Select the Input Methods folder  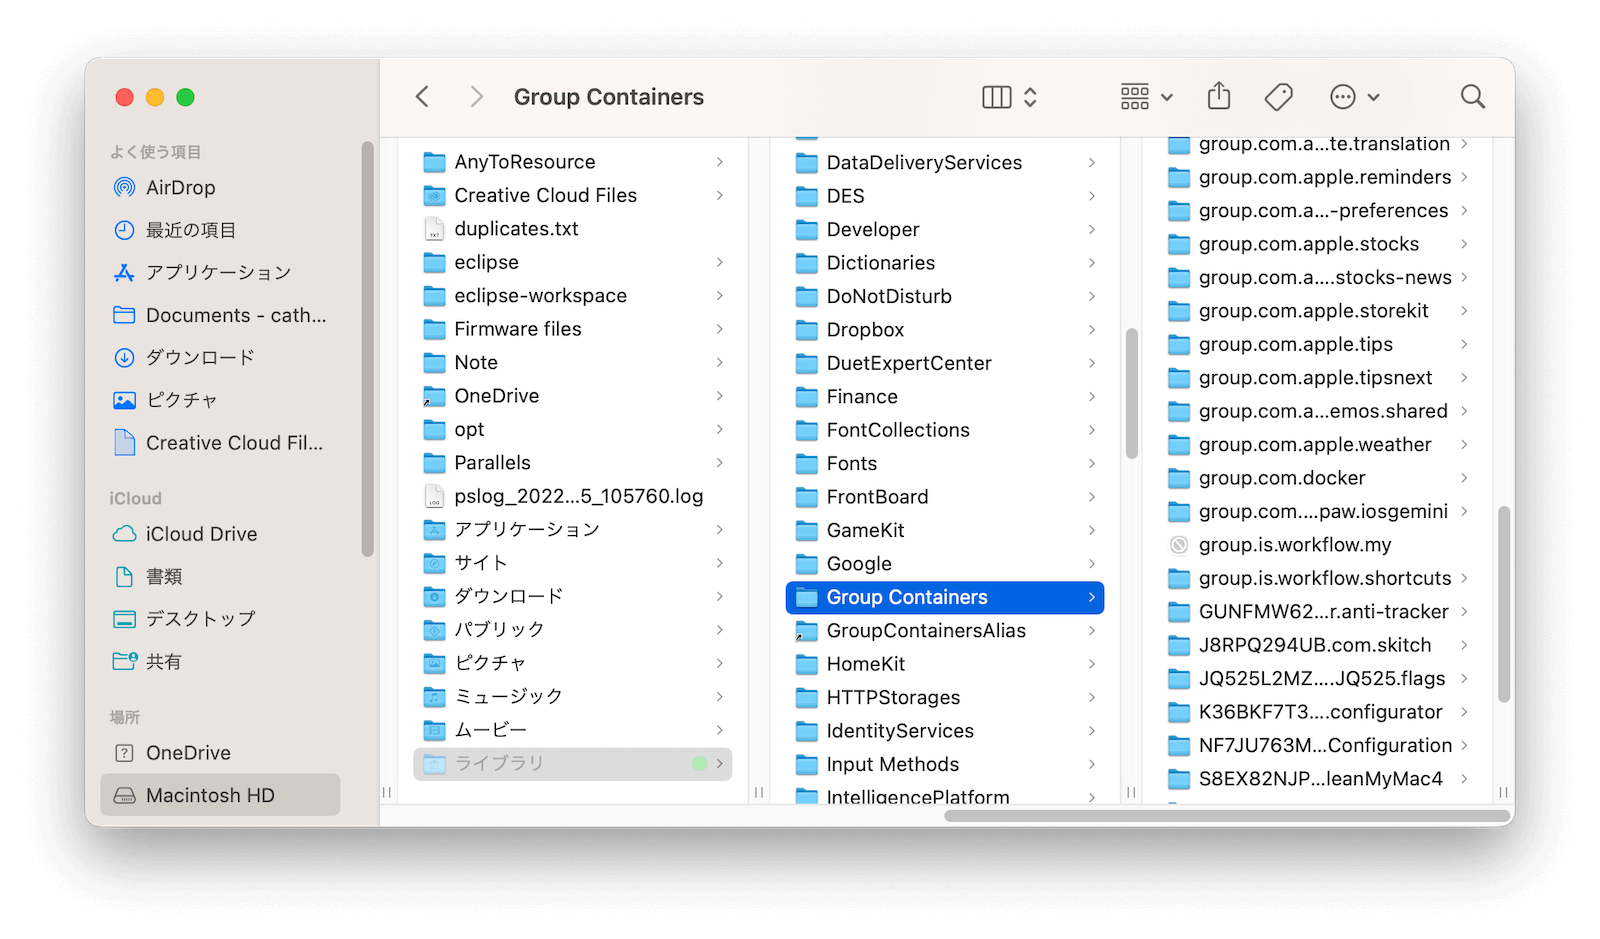pyautogui.click(x=944, y=764)
